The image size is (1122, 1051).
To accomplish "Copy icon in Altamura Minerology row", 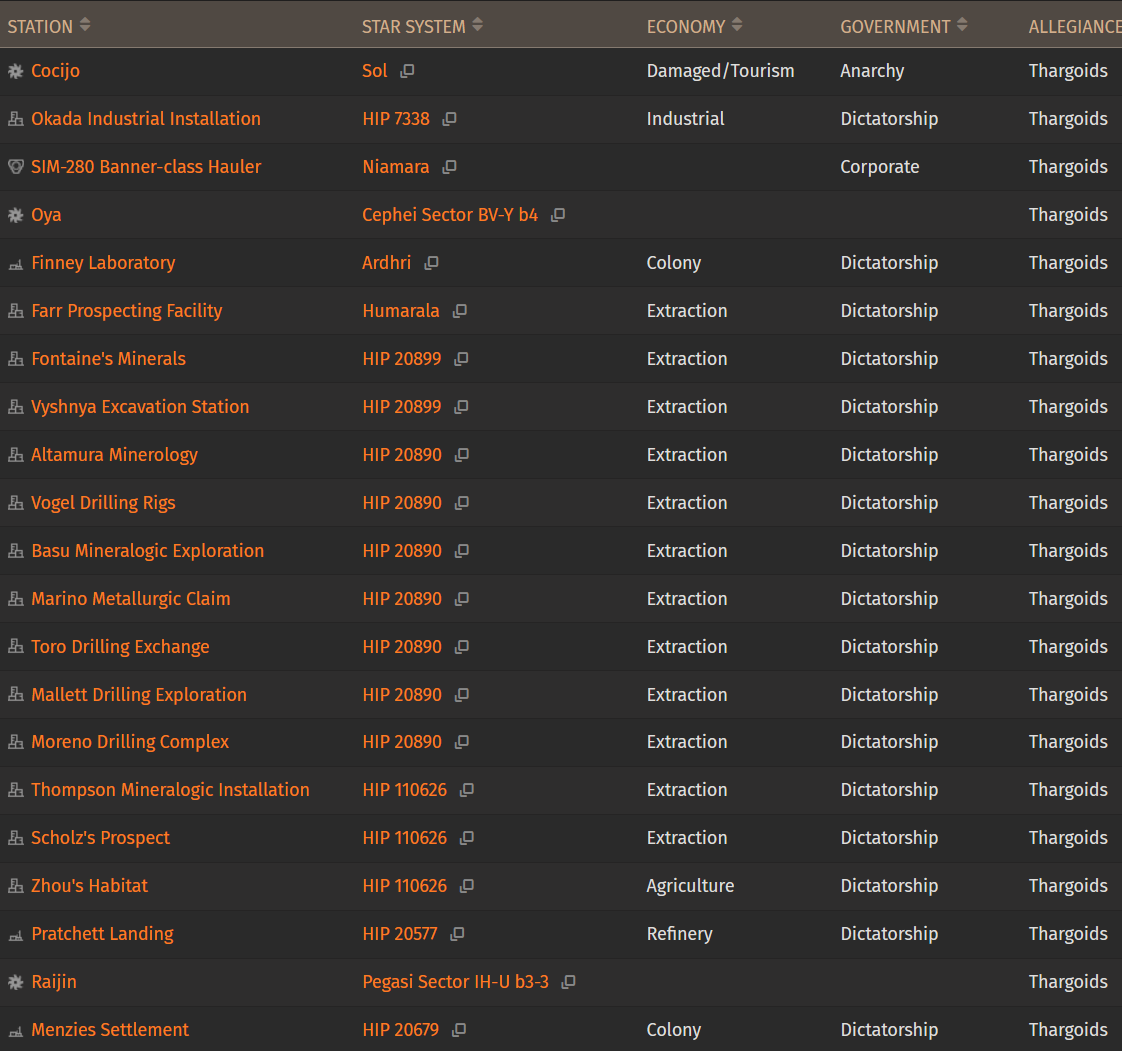I will click(462, 454).
